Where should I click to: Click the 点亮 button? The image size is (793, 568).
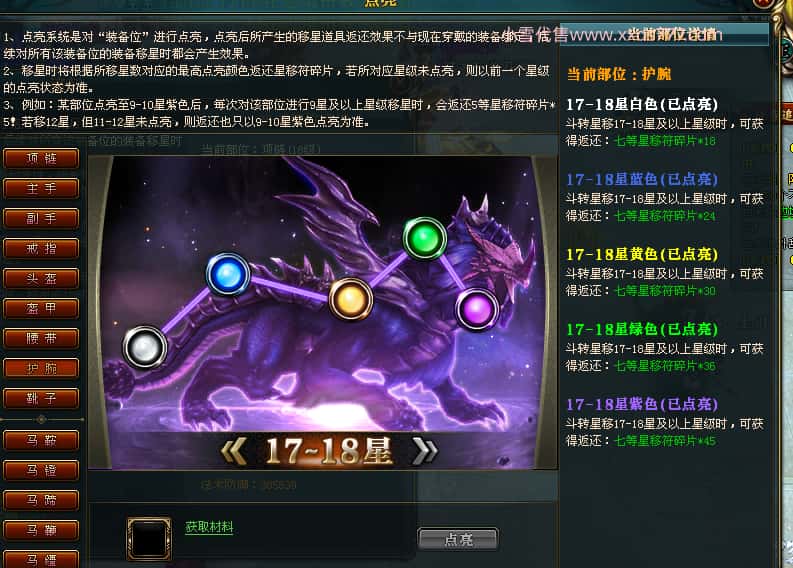[x=458, y=539]
